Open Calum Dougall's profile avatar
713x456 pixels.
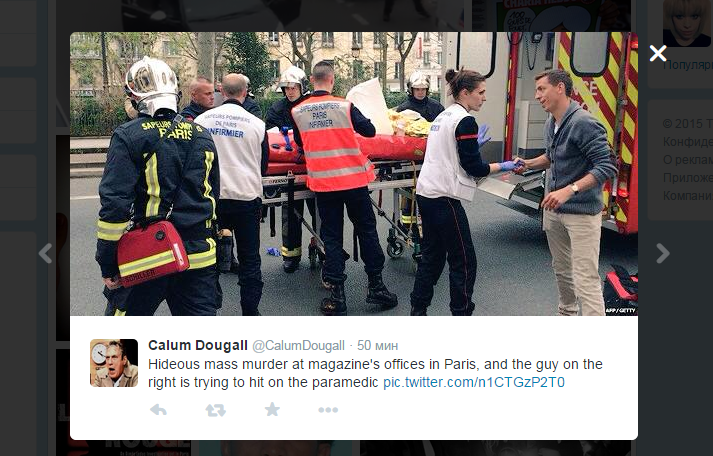(114, 363)
